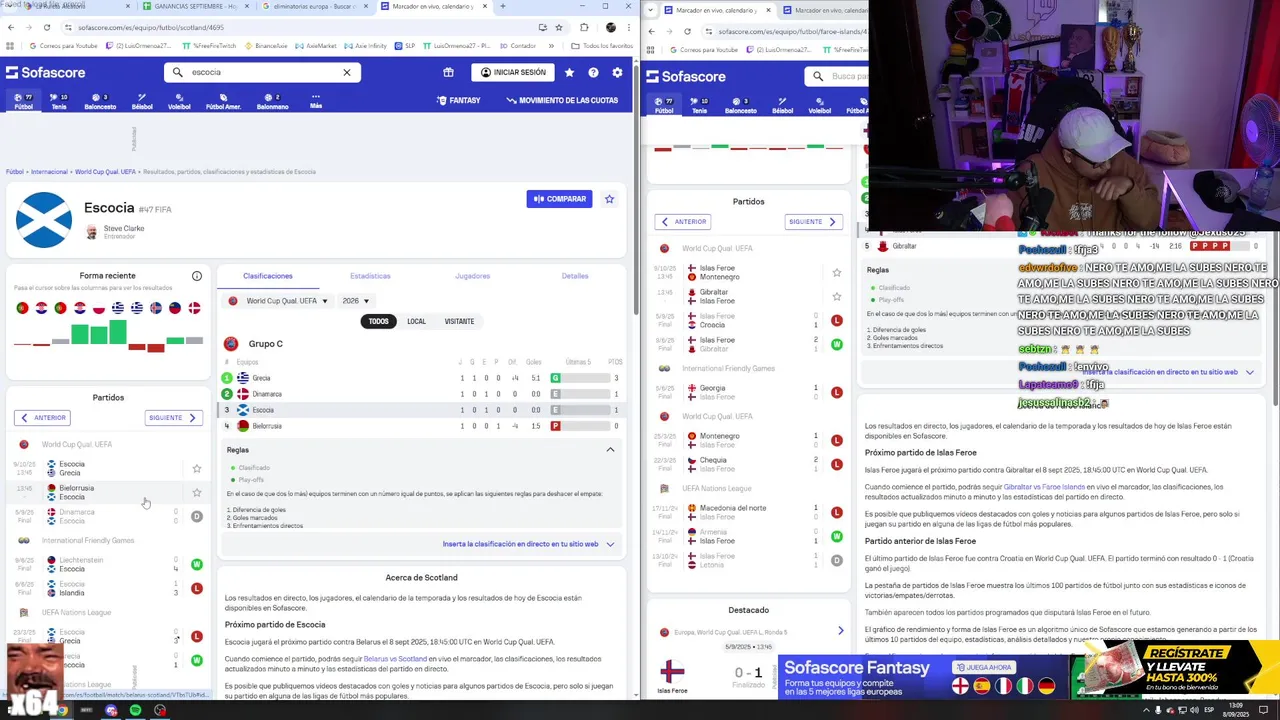Image resolution: width=1280 pixels, height=720 pixels.
Task: Click the left browser's address bar URL
Action: 150,27
